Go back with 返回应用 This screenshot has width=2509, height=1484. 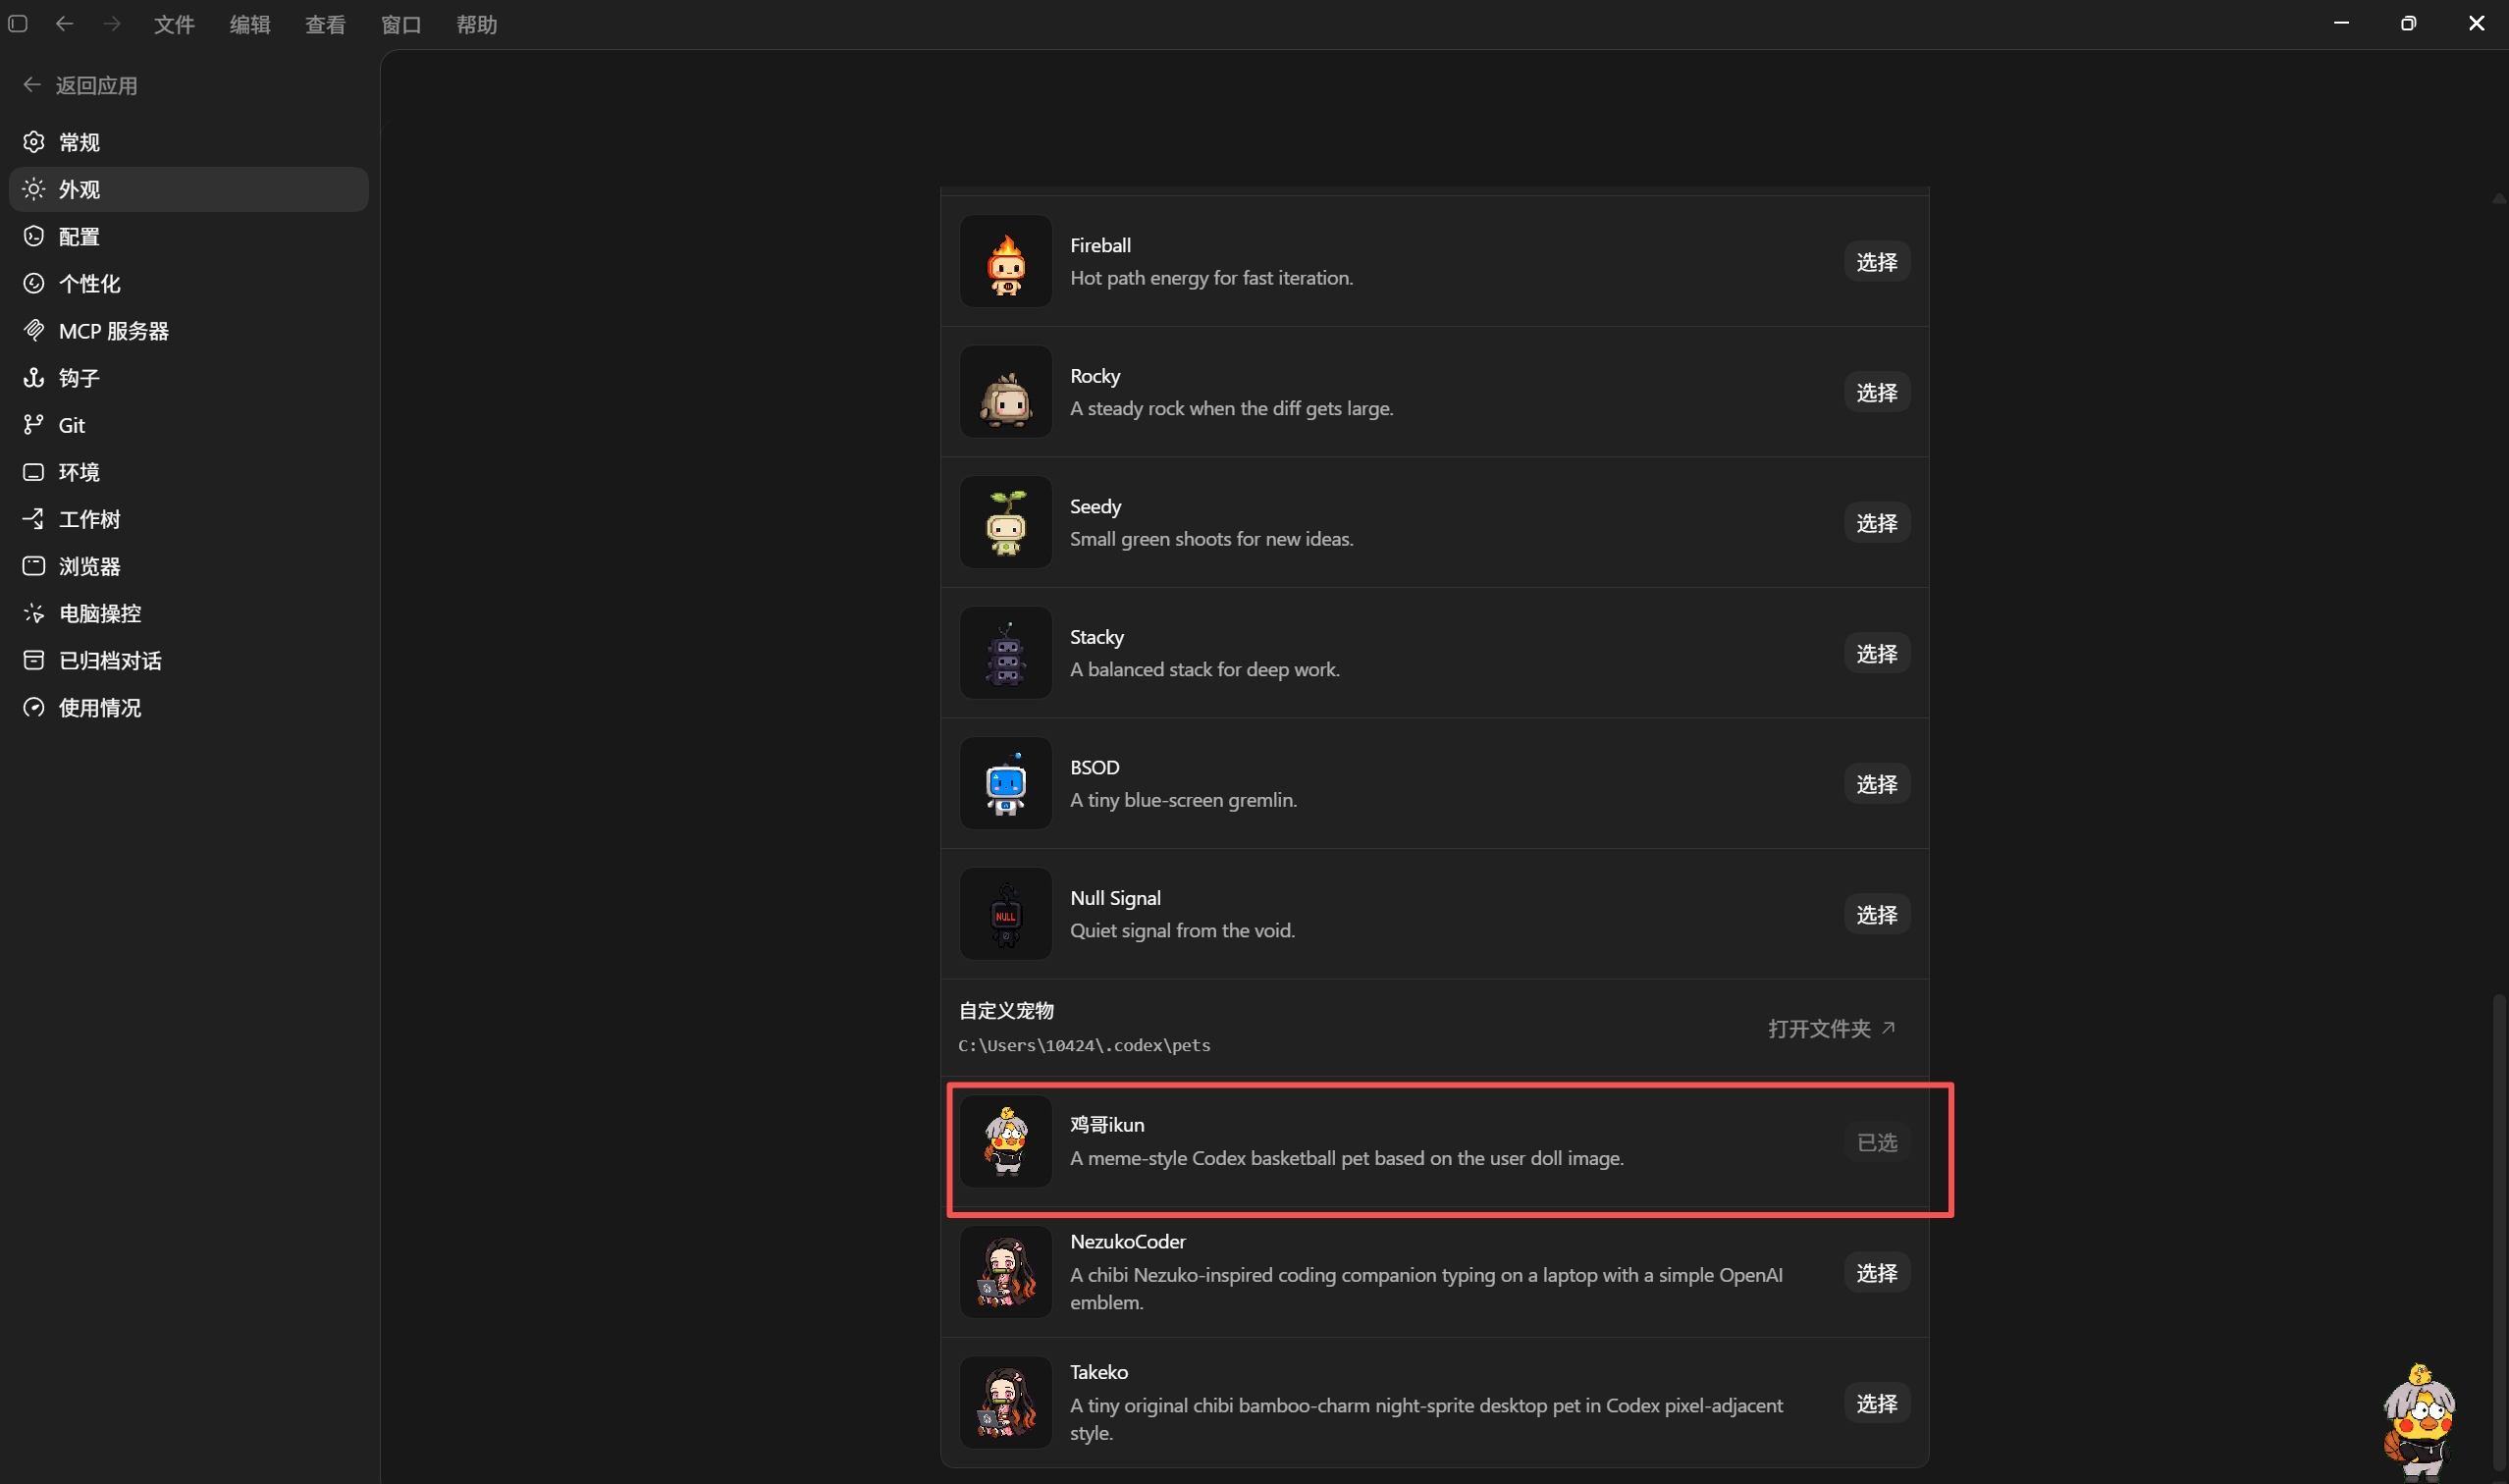pyautogui.click(x=80, y=85)
